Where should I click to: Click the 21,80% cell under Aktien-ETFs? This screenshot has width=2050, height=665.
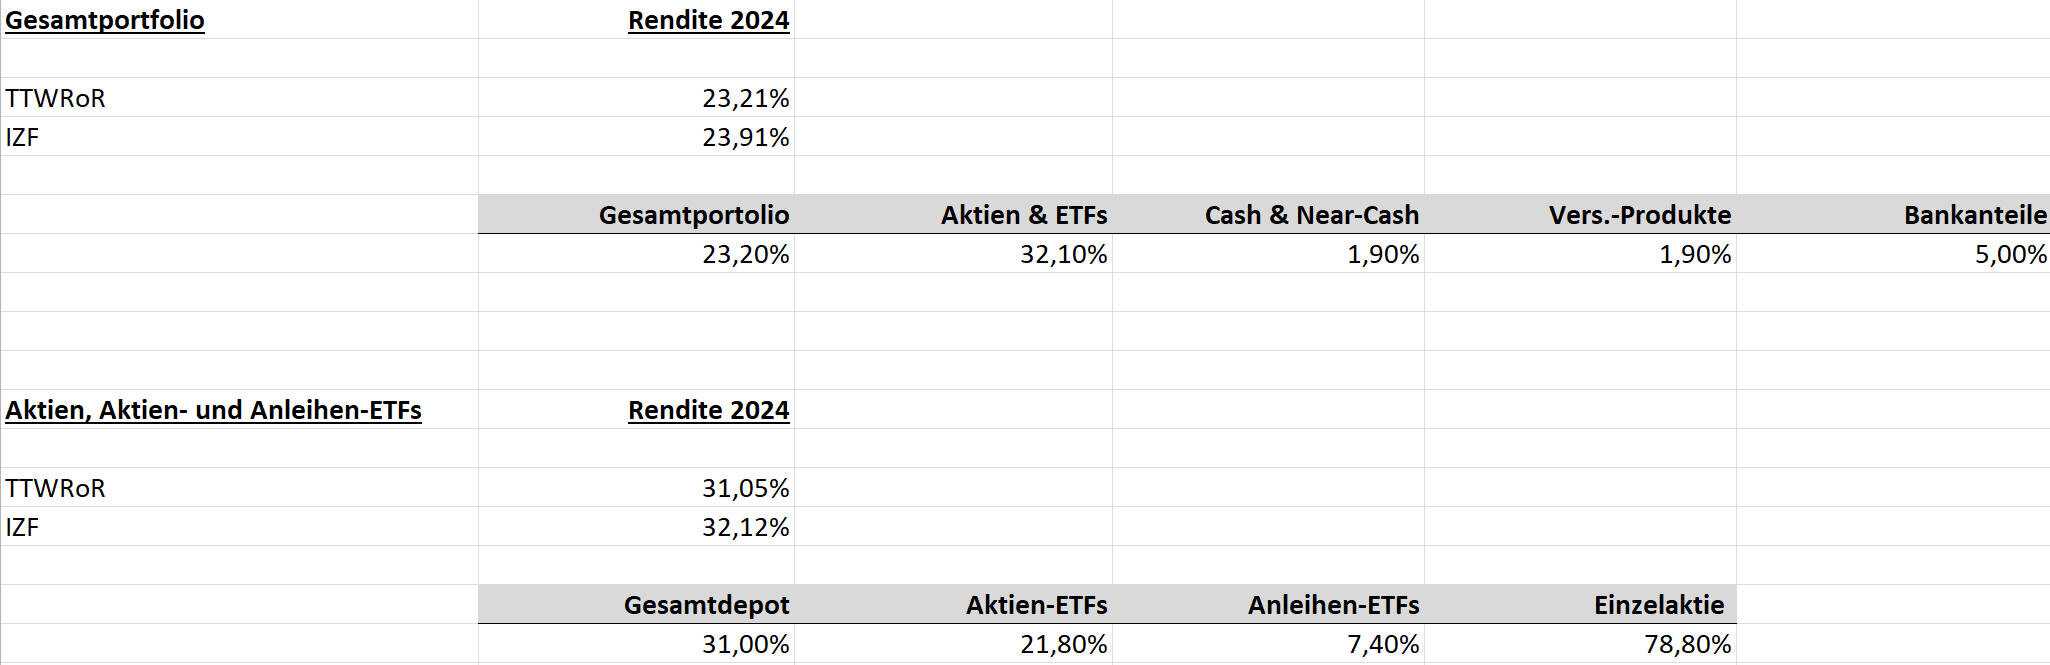tap(953, 644)
